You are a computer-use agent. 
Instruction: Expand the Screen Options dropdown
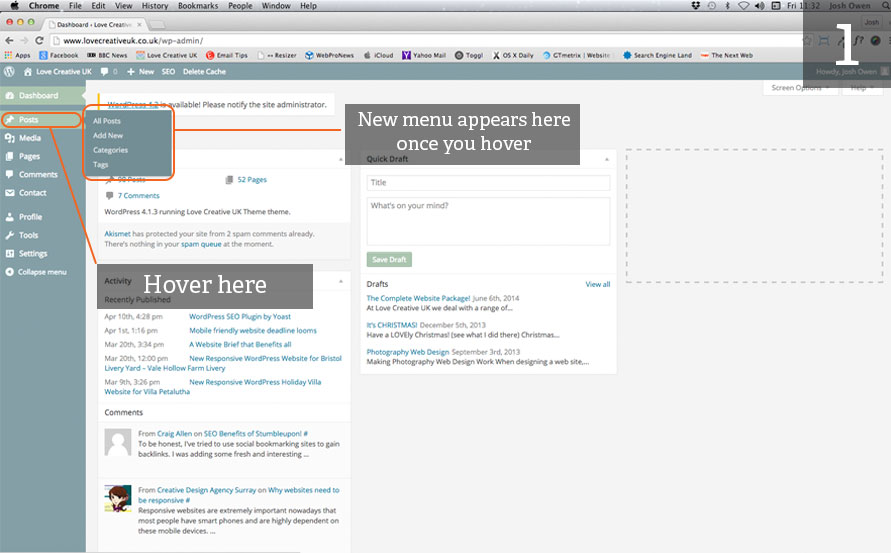tap(800, 88)
